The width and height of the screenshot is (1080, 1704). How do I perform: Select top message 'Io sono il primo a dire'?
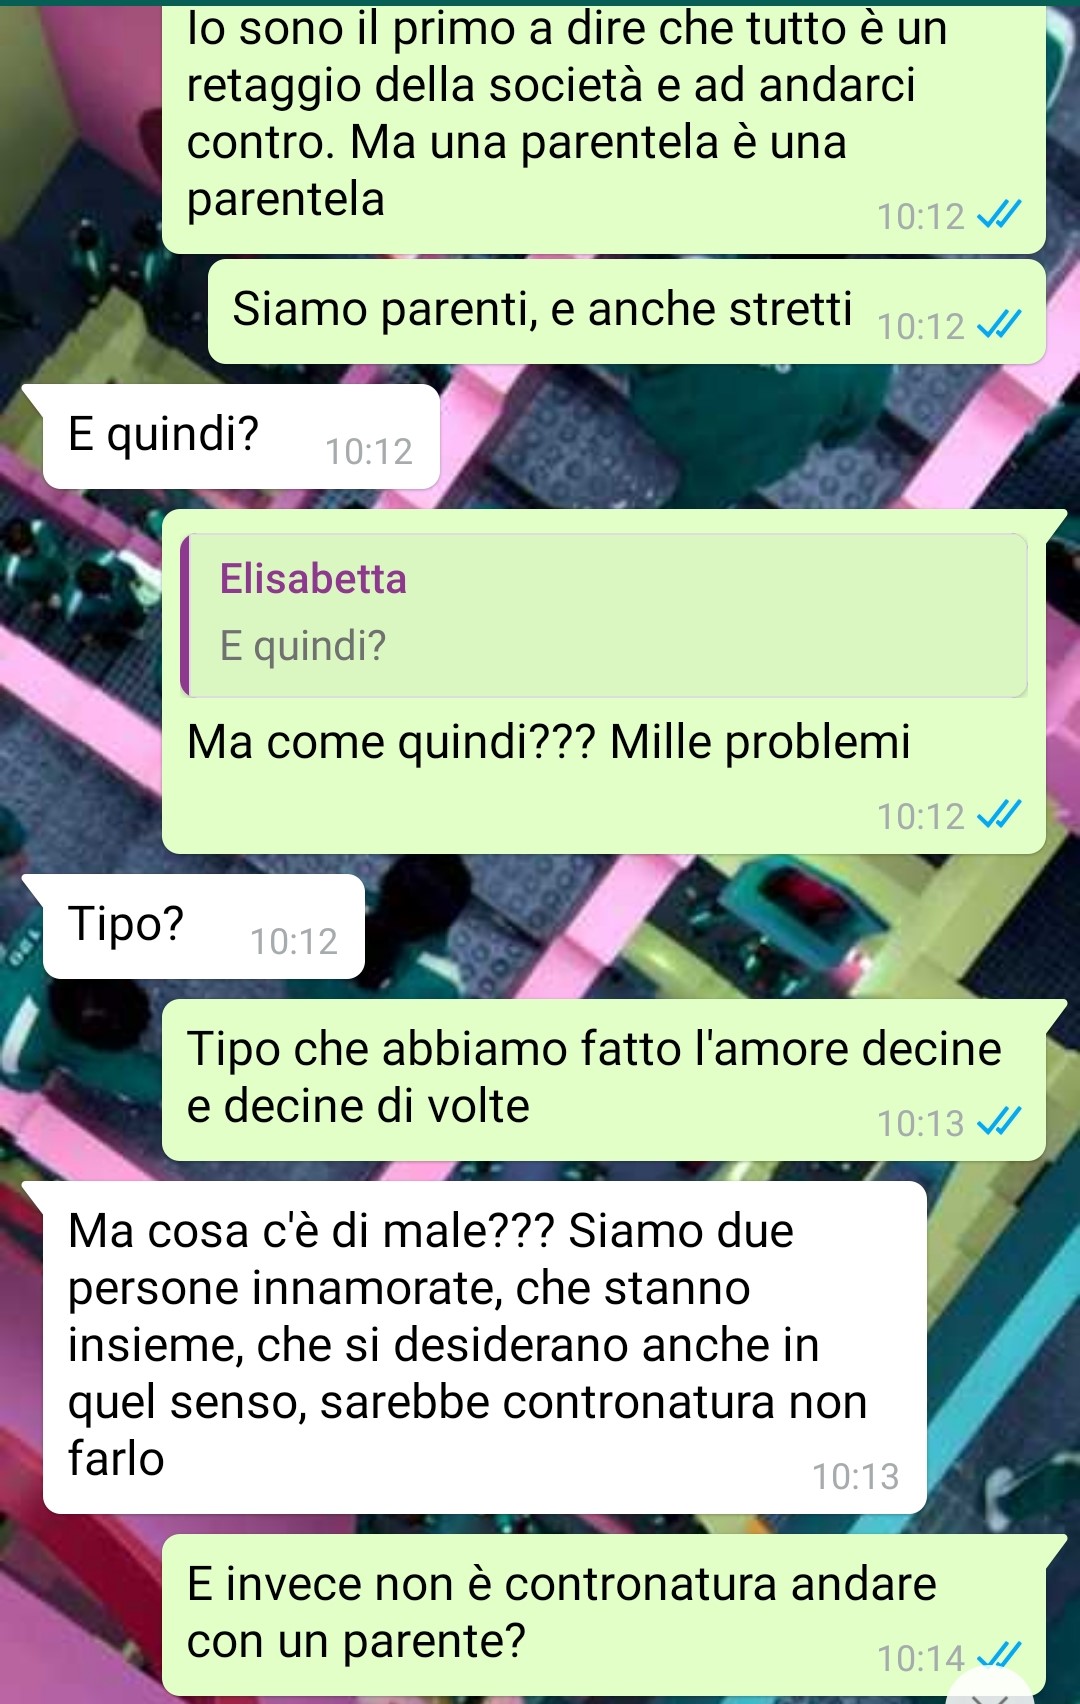pos(604,128)
